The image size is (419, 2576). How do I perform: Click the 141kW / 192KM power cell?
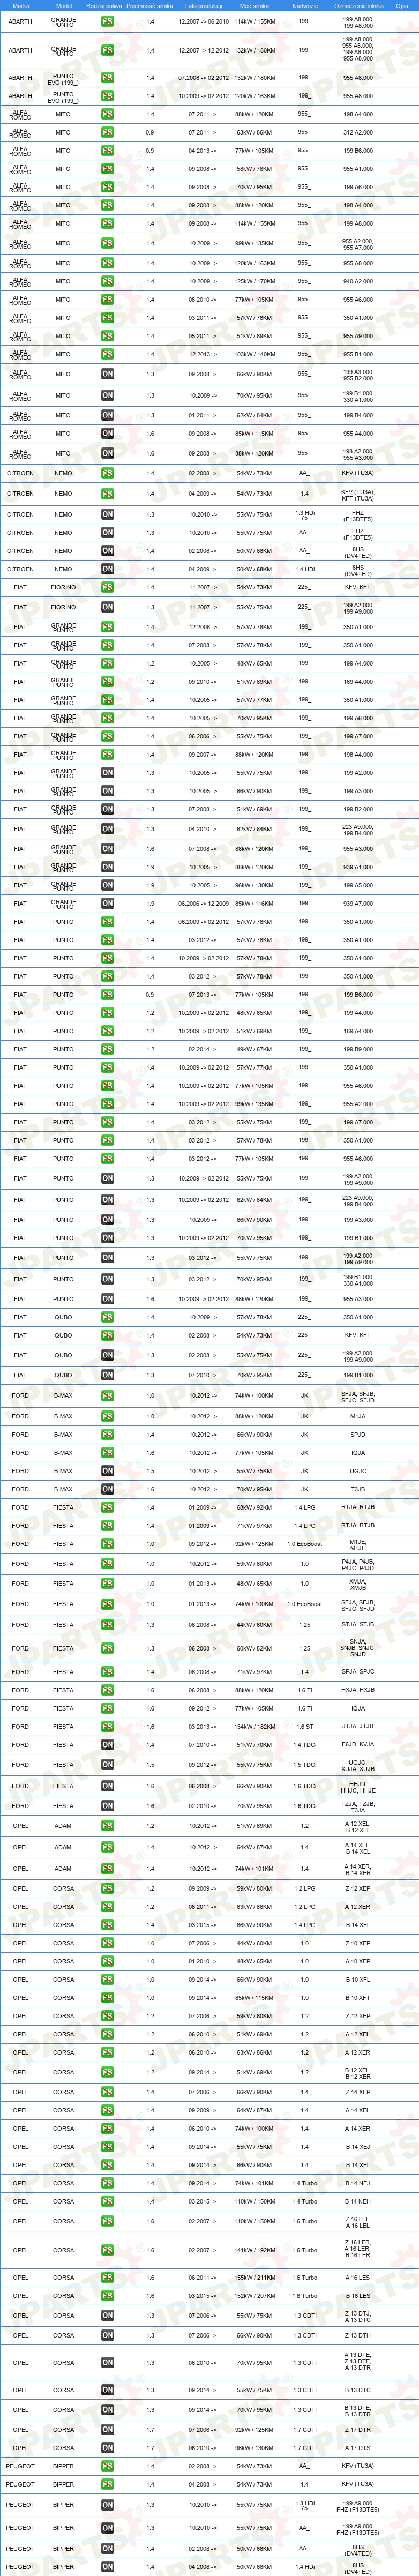tap(254, 2250)
